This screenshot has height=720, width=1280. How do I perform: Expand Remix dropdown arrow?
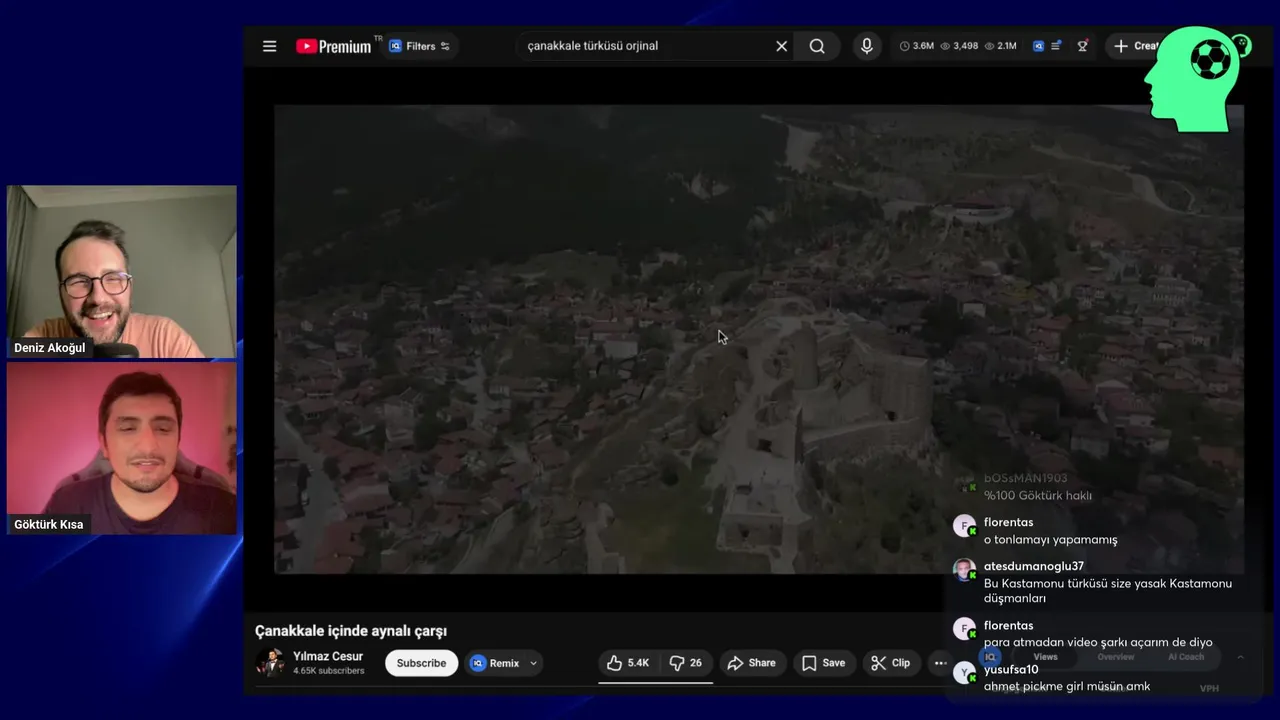533,663
